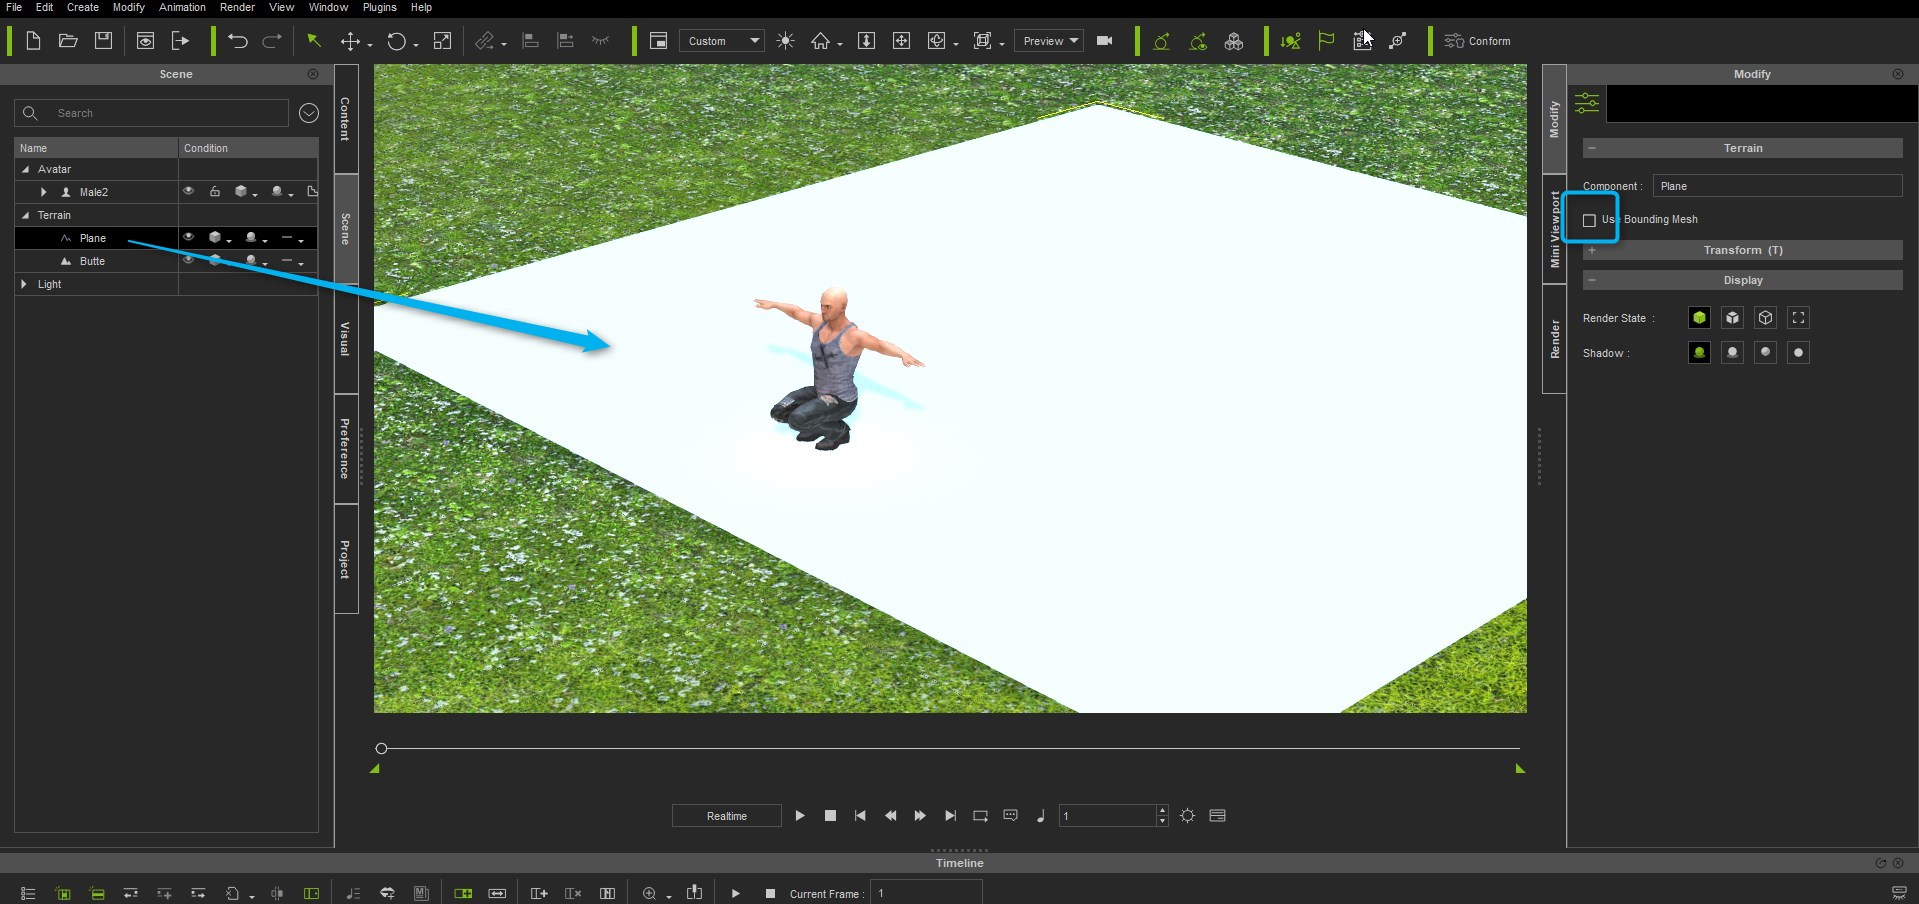Set Render State to wireframe cube
This screenshot has width=1919, height=904.
click(x=1766, y=318)
